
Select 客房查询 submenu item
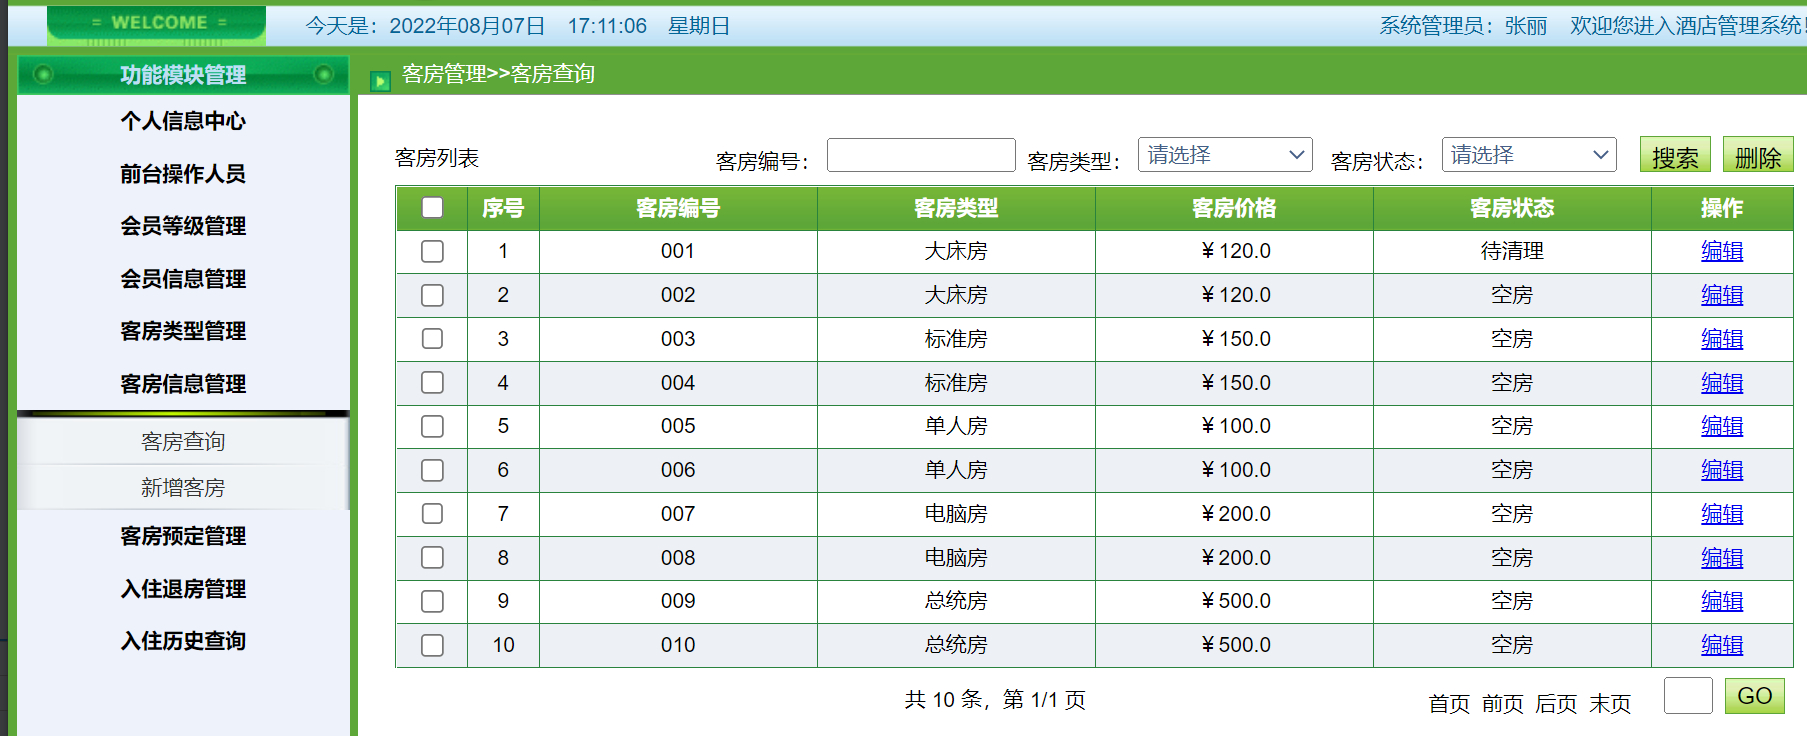point(183,442)
